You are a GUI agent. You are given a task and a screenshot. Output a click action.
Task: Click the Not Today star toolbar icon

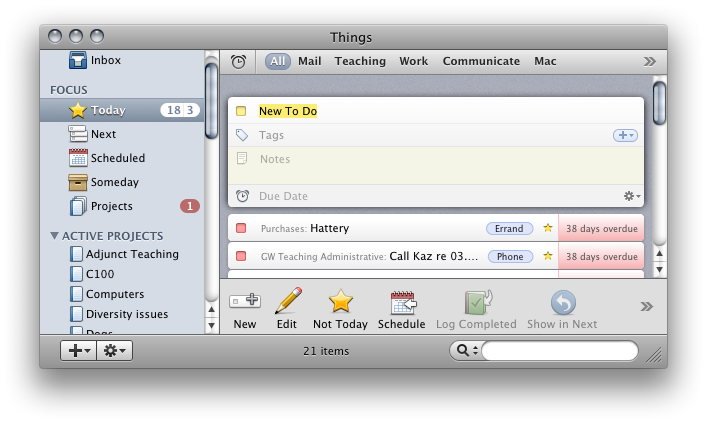pyautogui.click(x=340, y=301)
